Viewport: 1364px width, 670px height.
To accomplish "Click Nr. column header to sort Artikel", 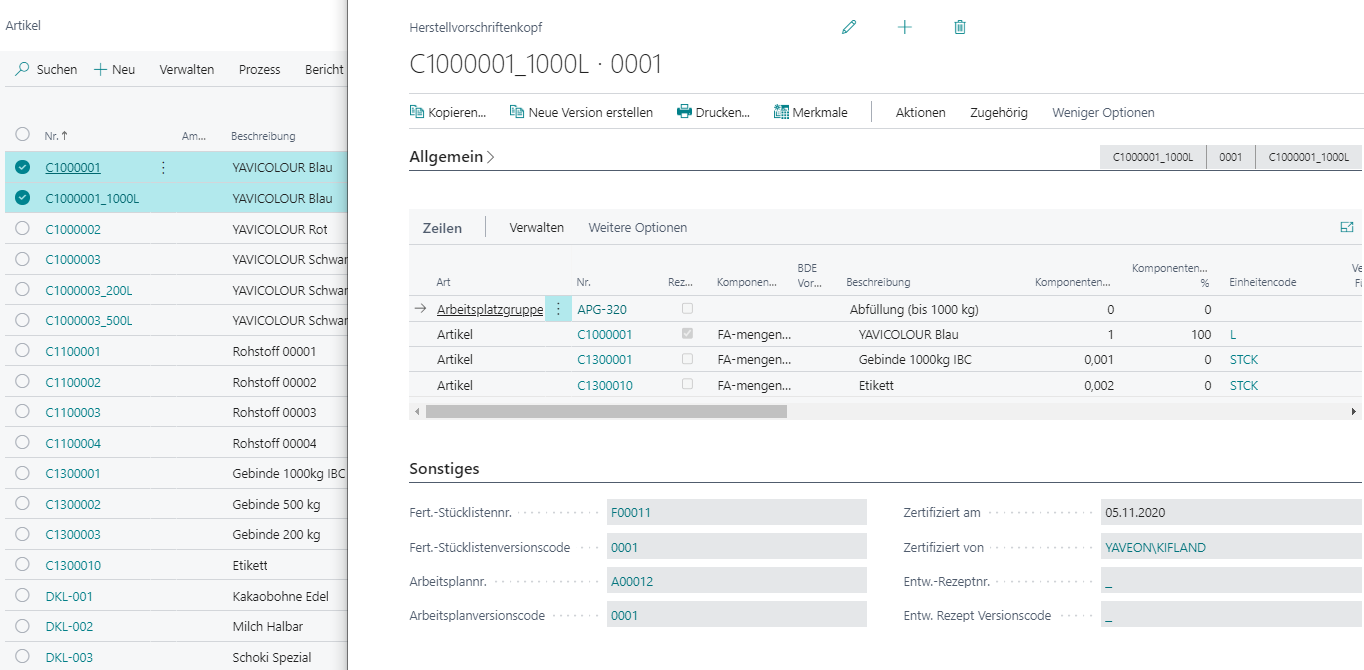I will coord(56,135).
